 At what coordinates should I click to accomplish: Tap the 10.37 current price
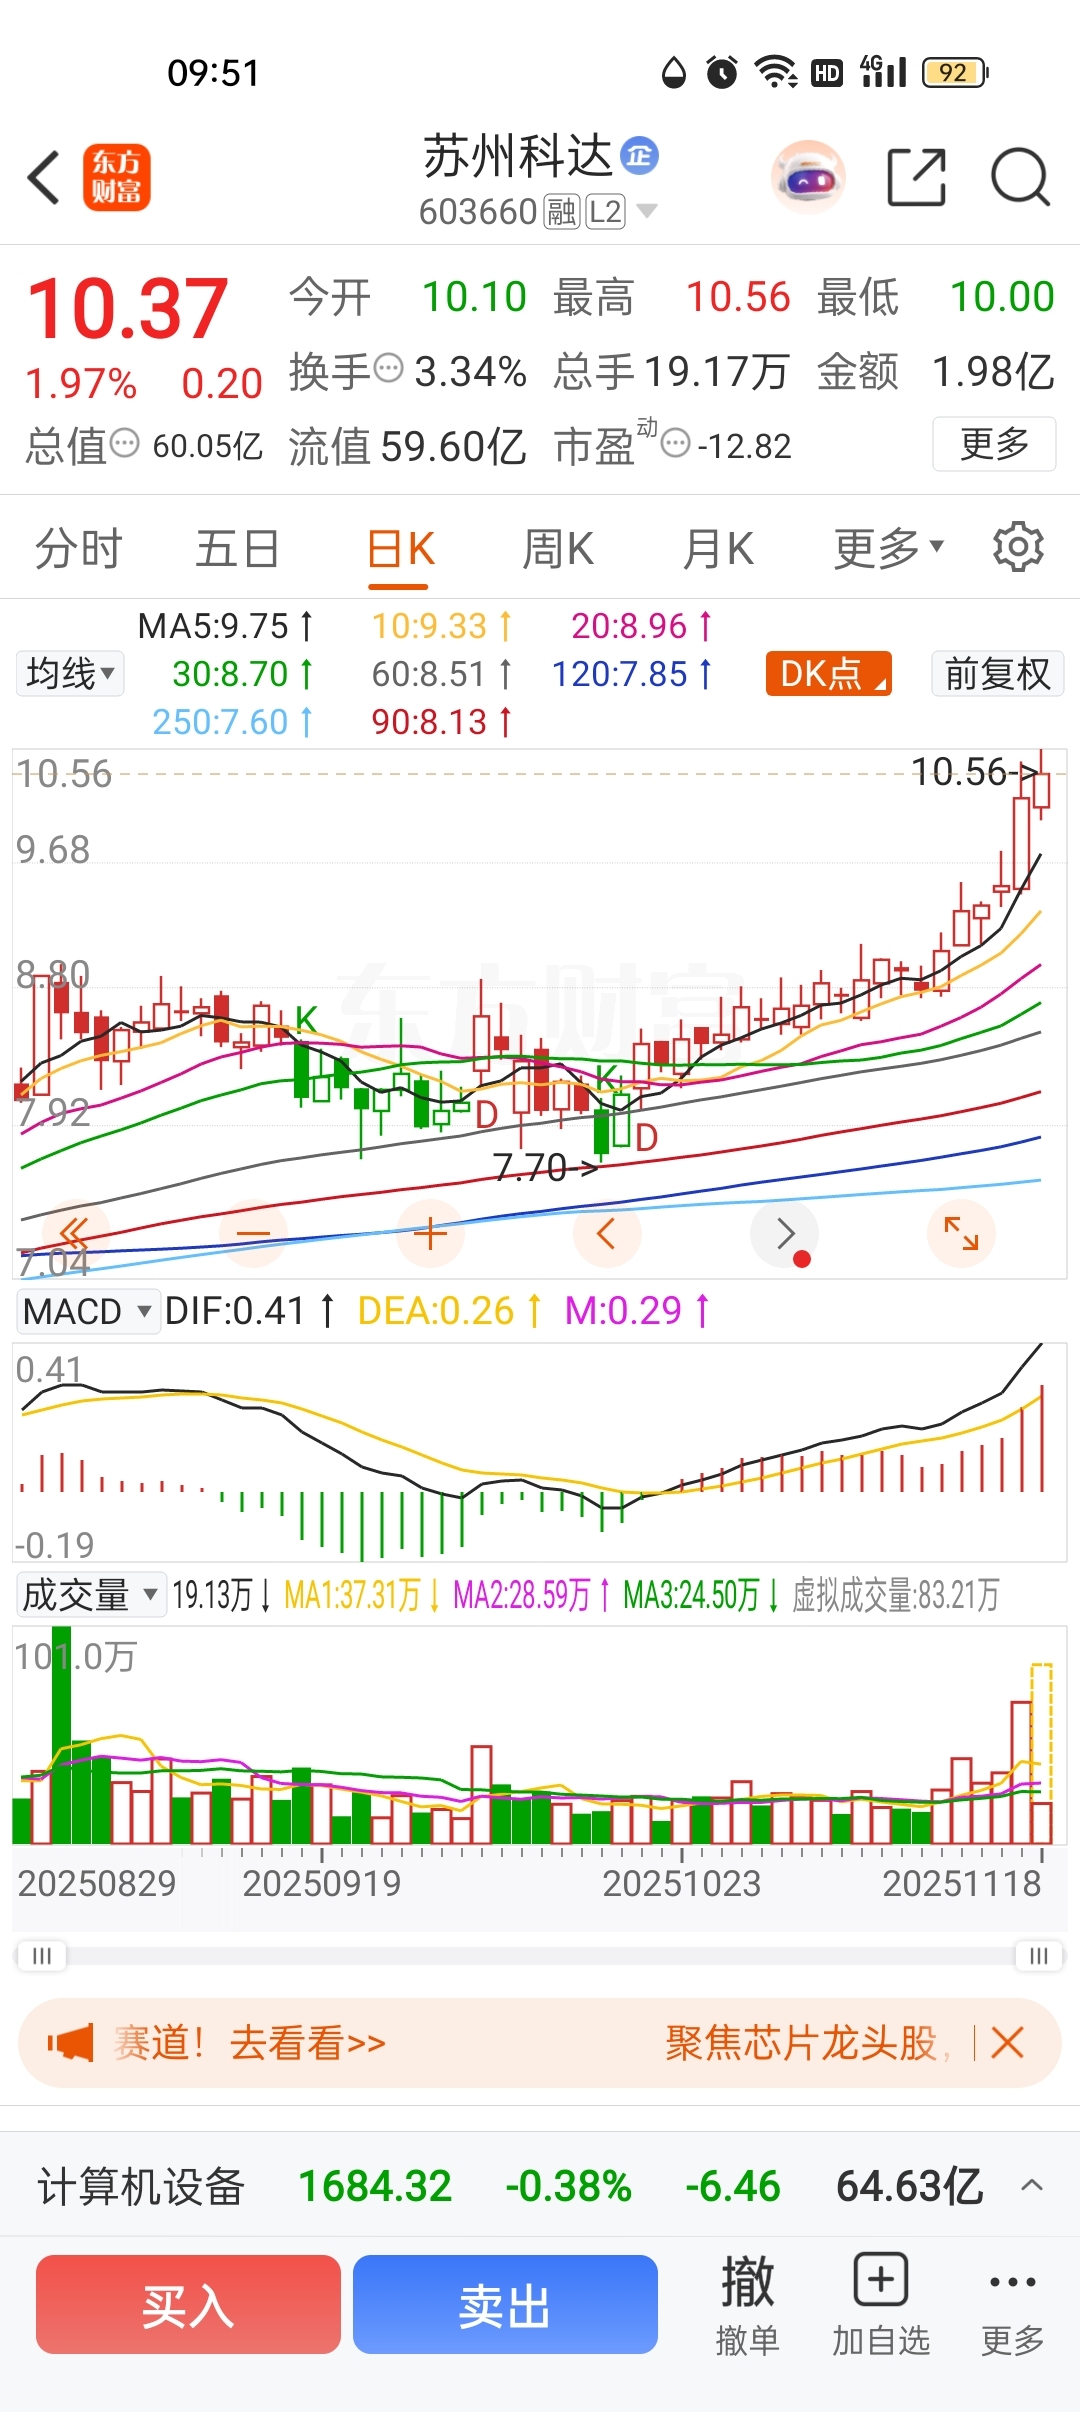128,308
